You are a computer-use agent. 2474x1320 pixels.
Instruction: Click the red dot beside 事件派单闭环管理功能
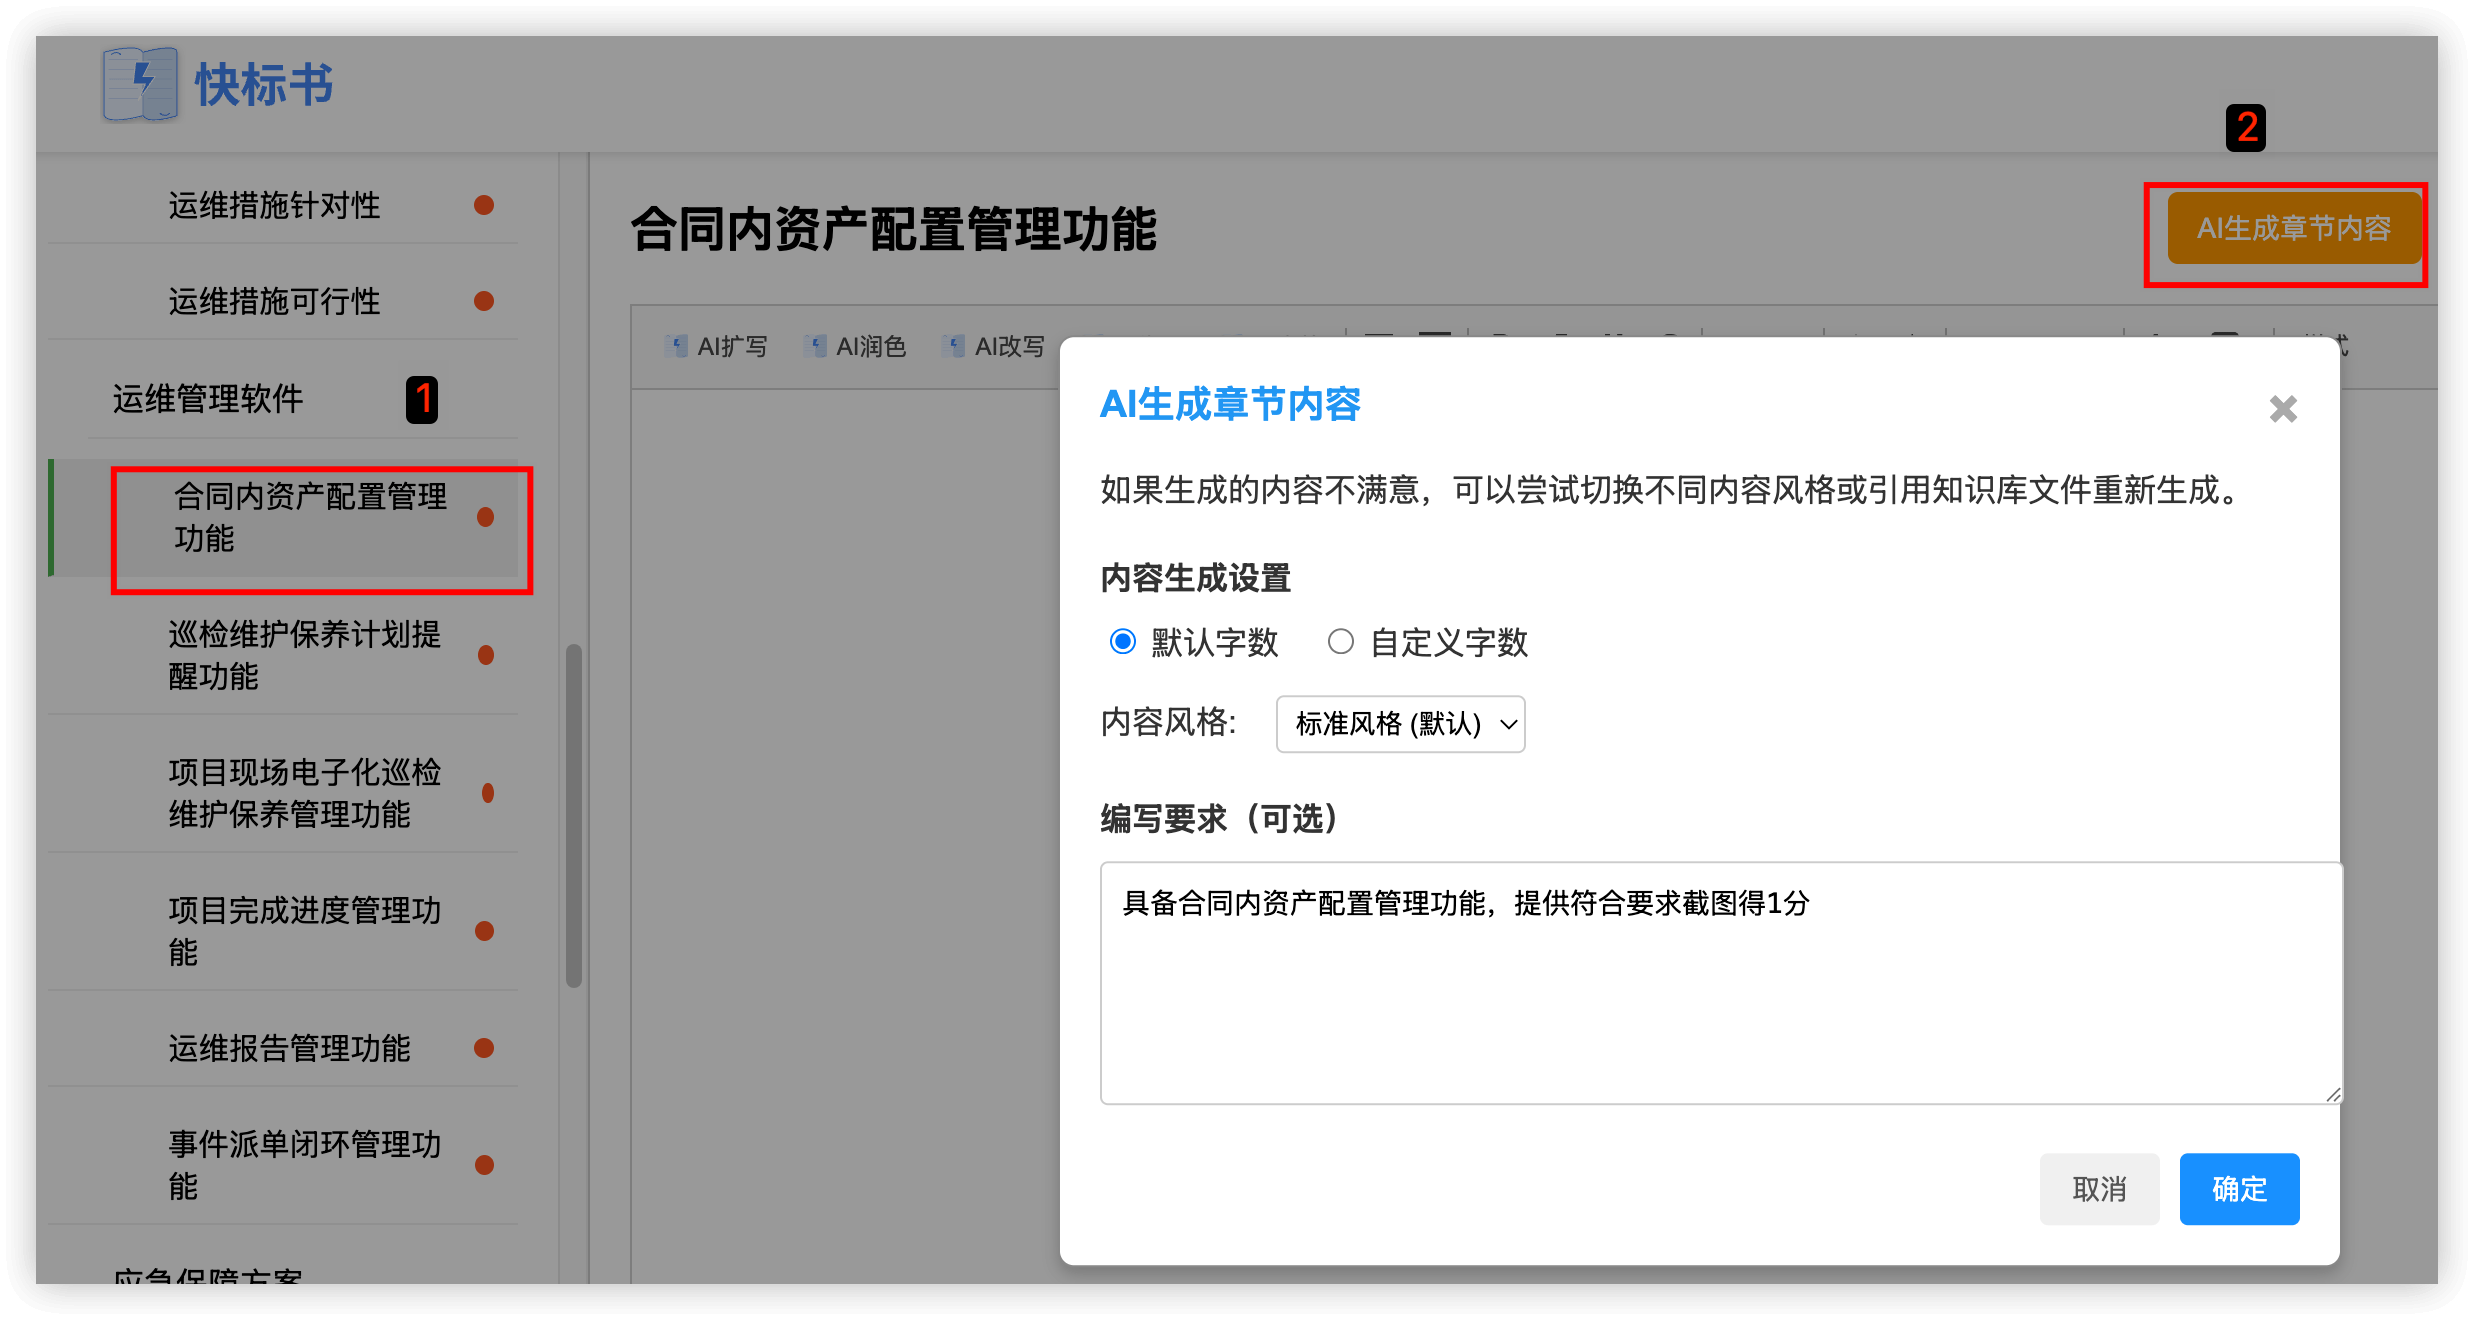point(484,1165)
